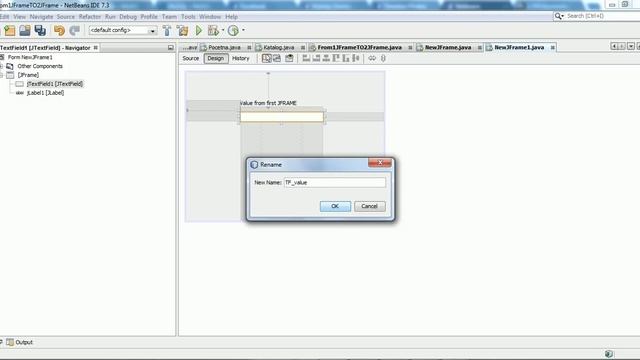Image resolution: width=640 pixels, height=360 pixels.
Task: Show opened documents list dropdown
Action: pyautogui.click(x=631, y=47)
